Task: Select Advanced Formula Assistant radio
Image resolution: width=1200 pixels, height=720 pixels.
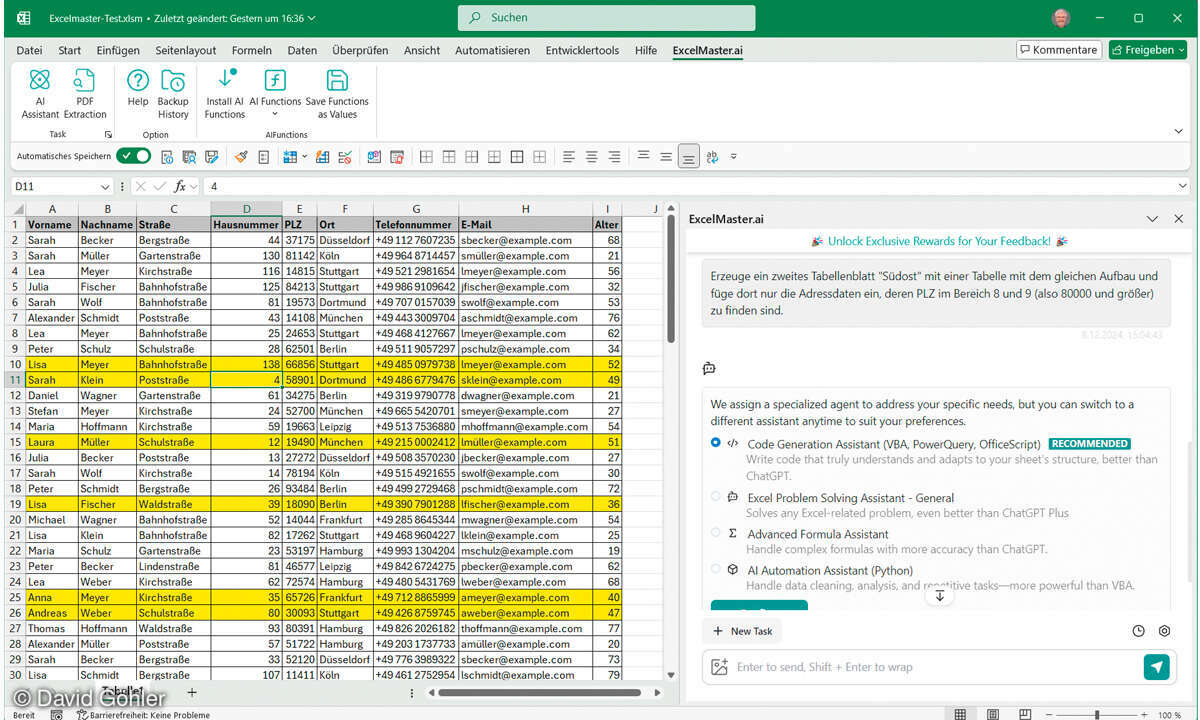Action: click(x=715, y=532)
